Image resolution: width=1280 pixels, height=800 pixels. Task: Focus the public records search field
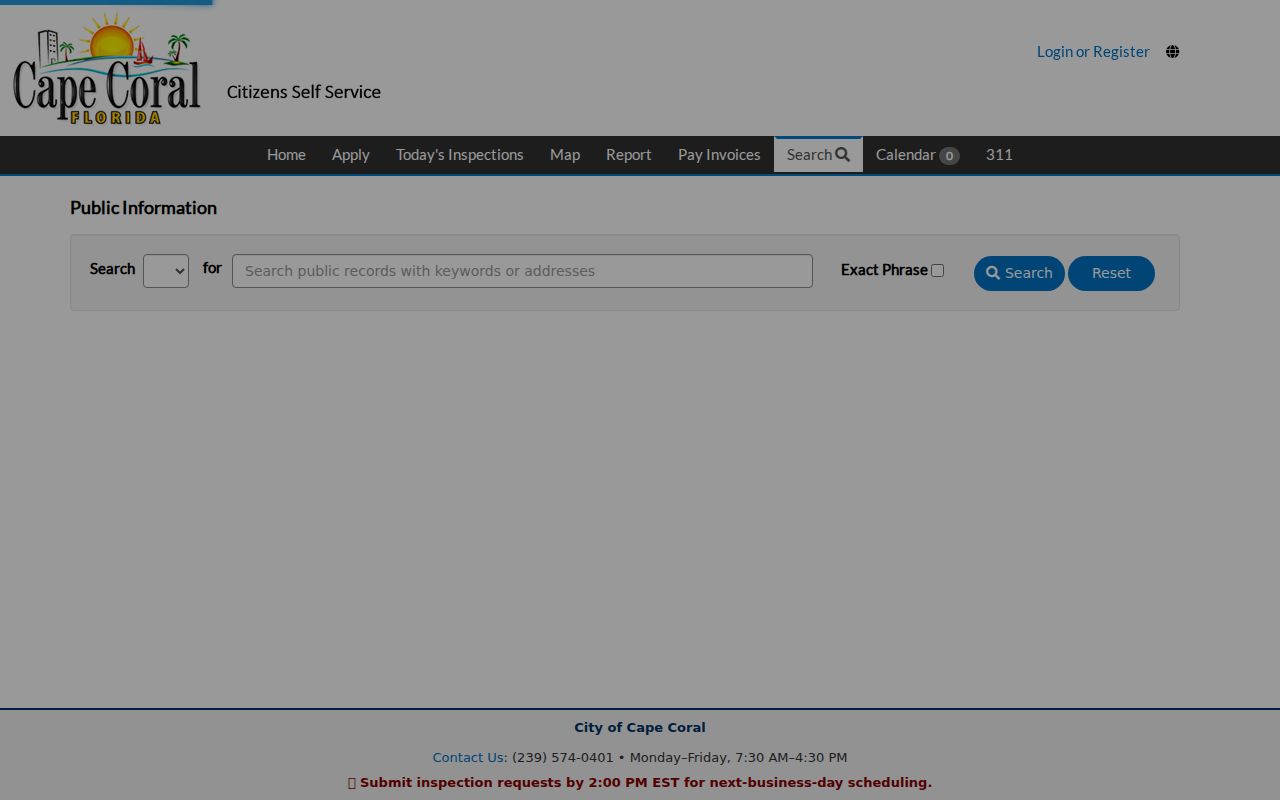(x=522, y=271)
